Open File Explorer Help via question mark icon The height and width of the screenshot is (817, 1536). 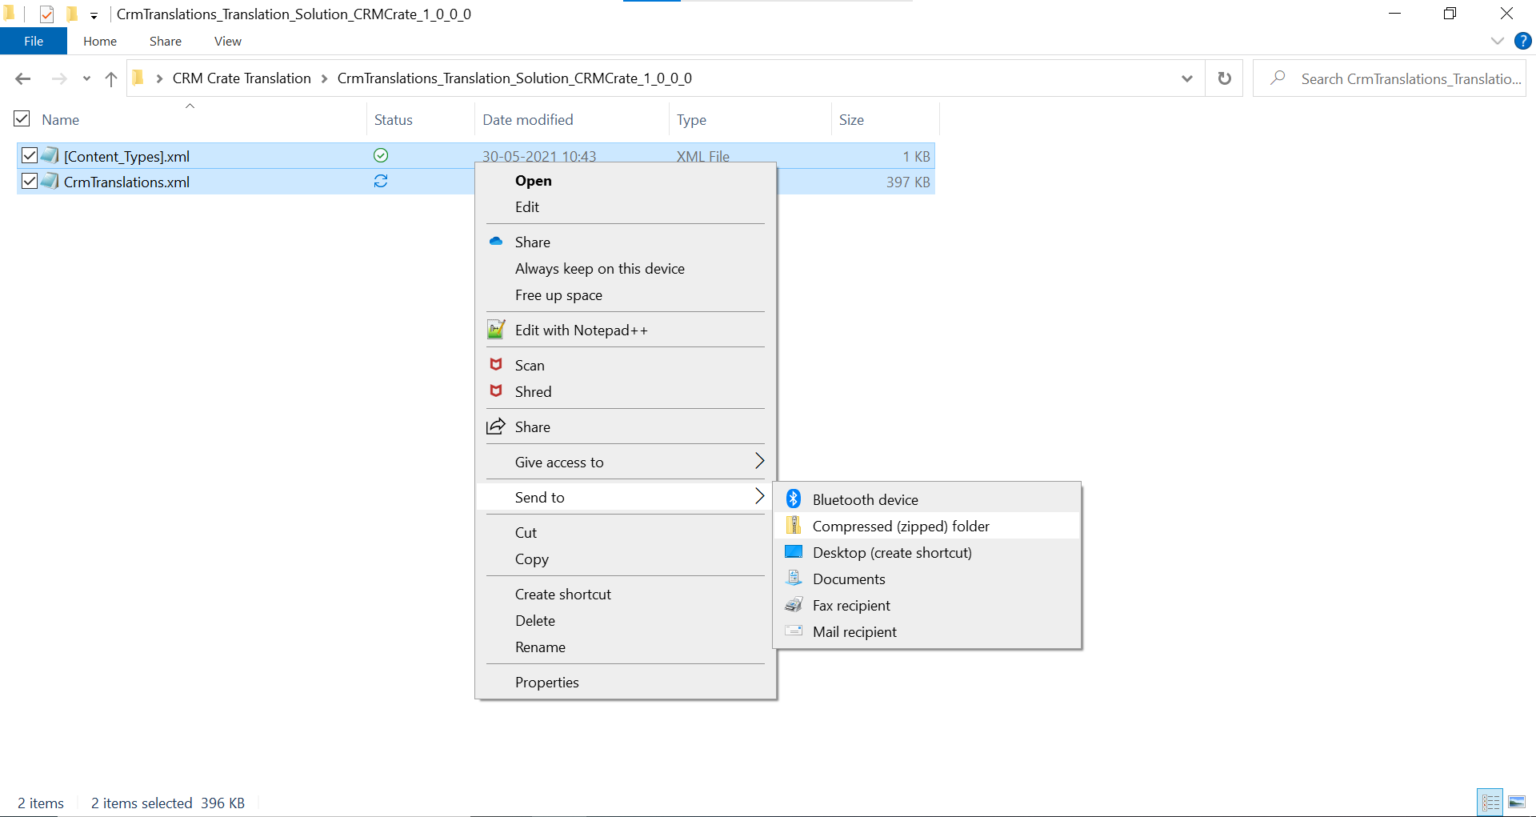pos(1523,41)
